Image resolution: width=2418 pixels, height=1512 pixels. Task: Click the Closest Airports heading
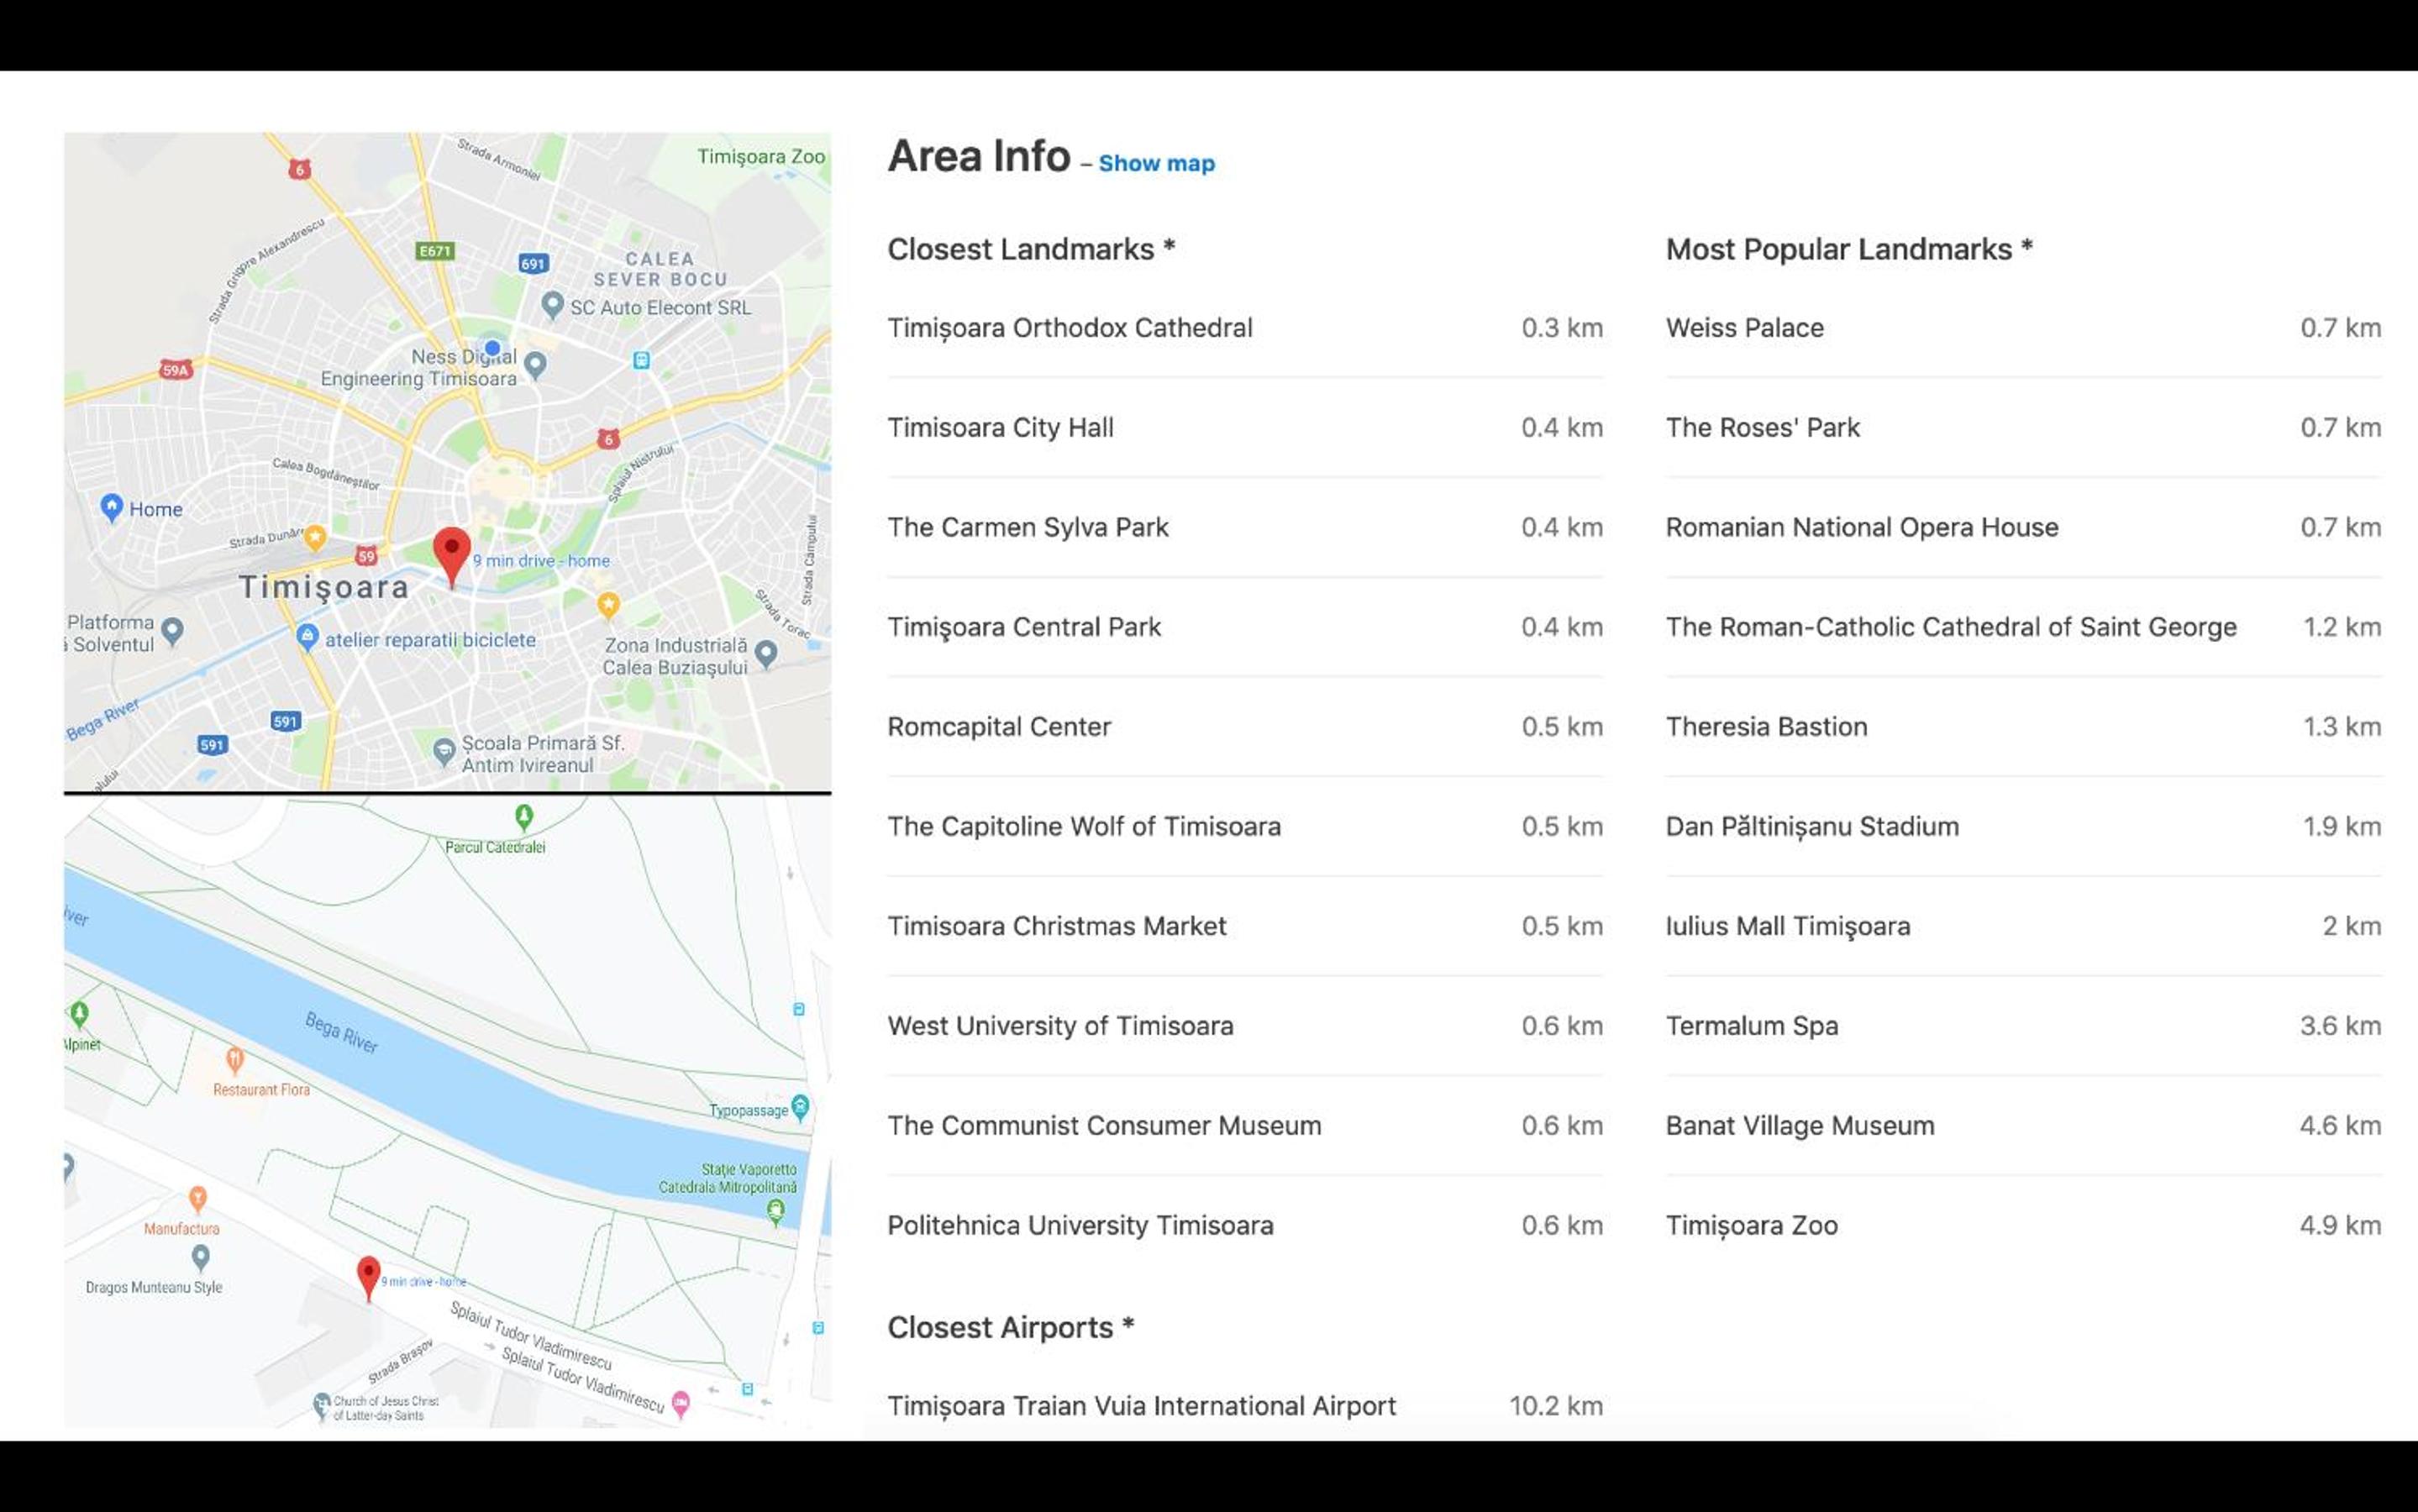click(1010, 1327)
